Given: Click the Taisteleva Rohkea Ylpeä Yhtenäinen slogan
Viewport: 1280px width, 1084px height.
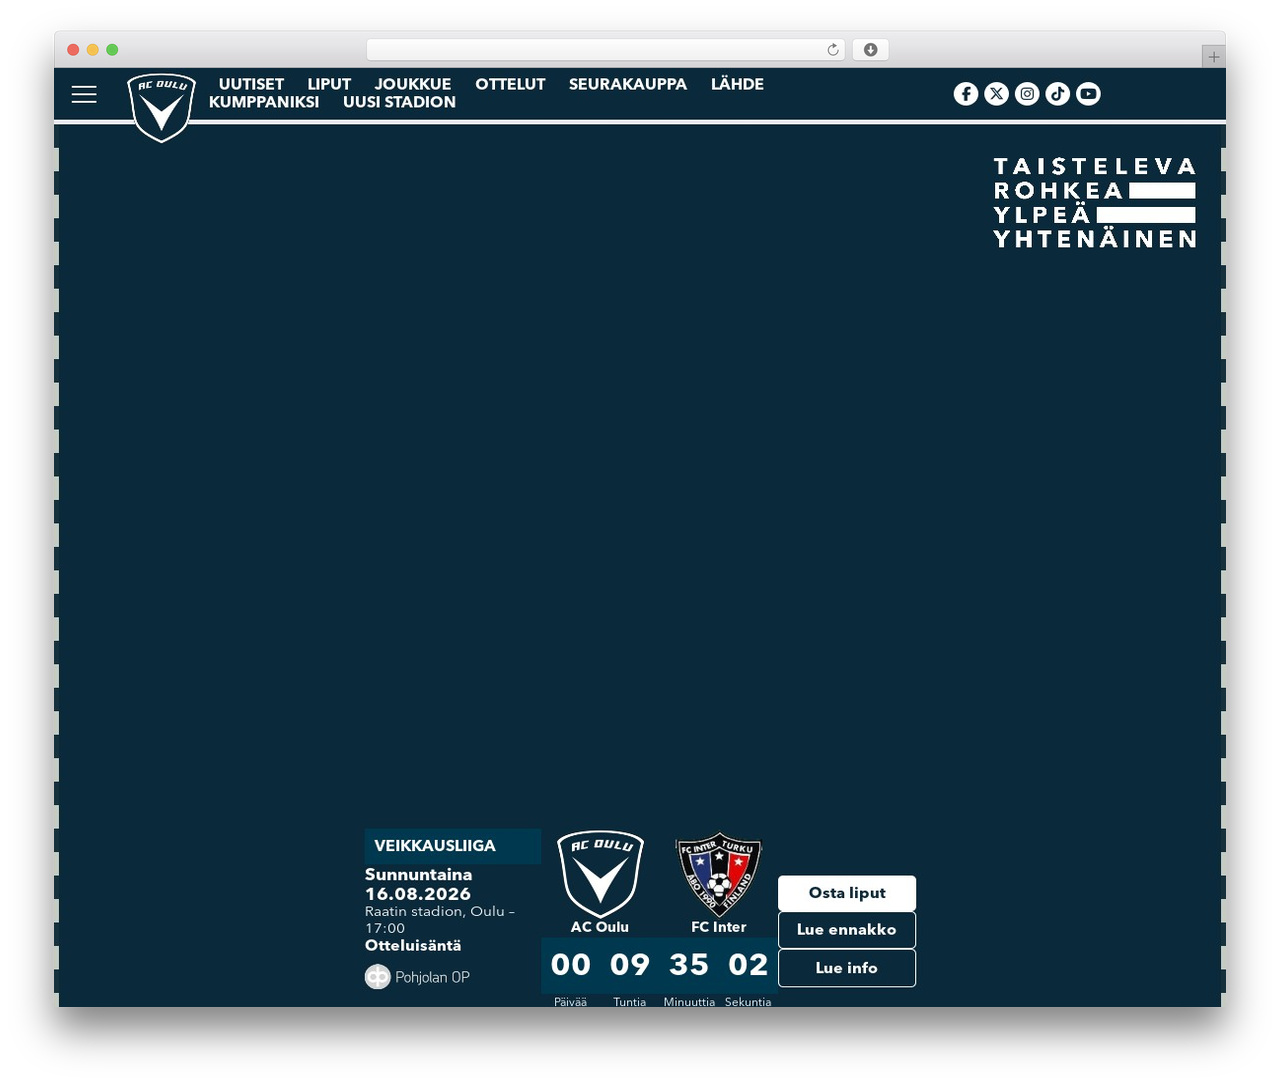Looking at the screenshot, I should point(1095,202).
